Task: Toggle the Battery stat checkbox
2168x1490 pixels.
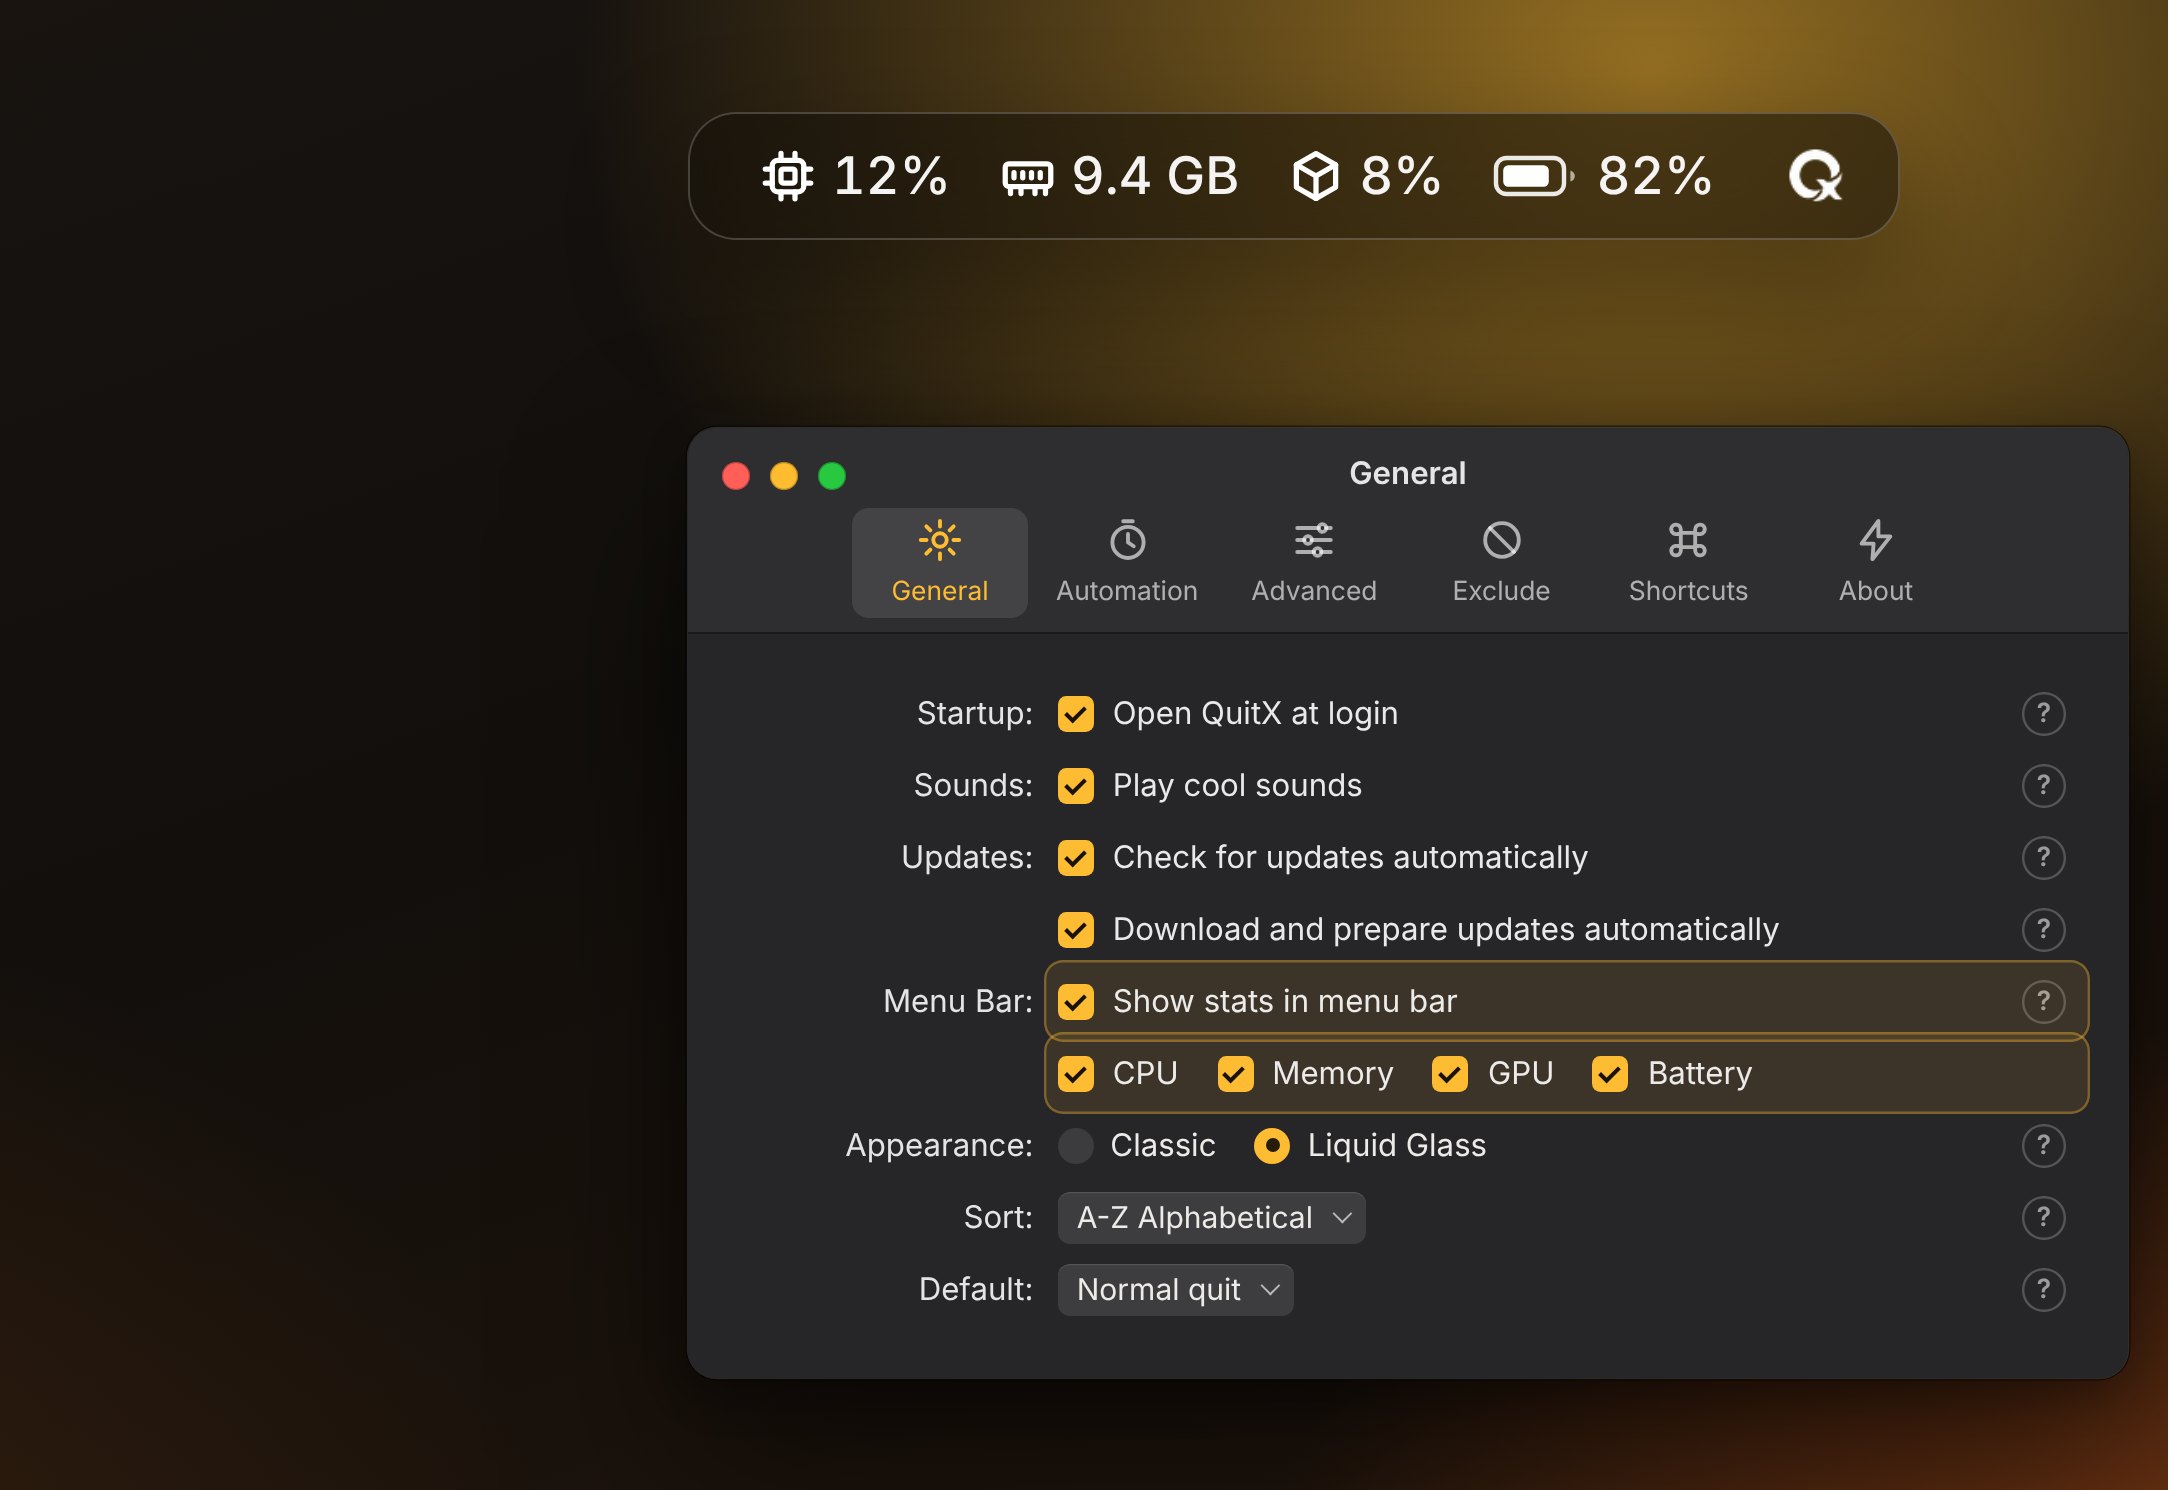Action: [x=1610, y=1074]
